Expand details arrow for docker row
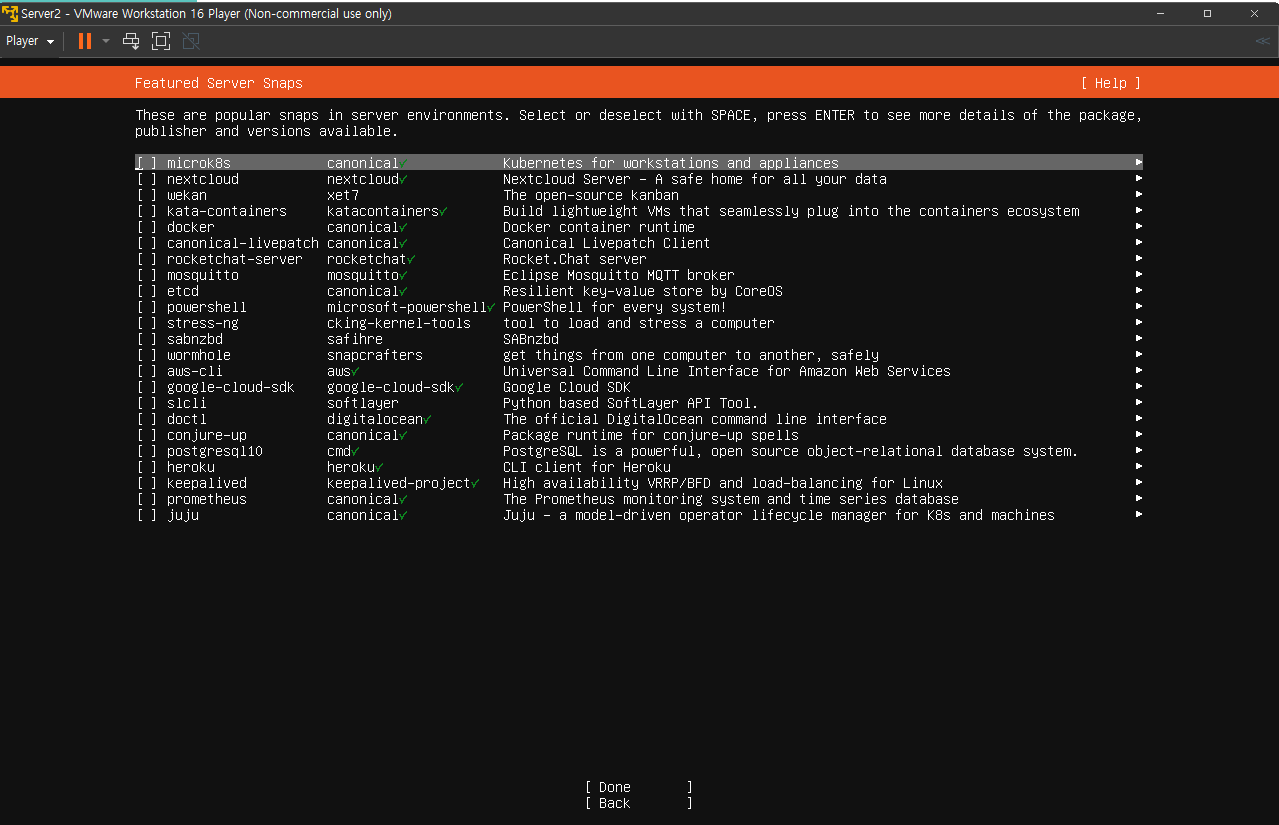This screenshot has width=1279, height=825. (1138, 227)
